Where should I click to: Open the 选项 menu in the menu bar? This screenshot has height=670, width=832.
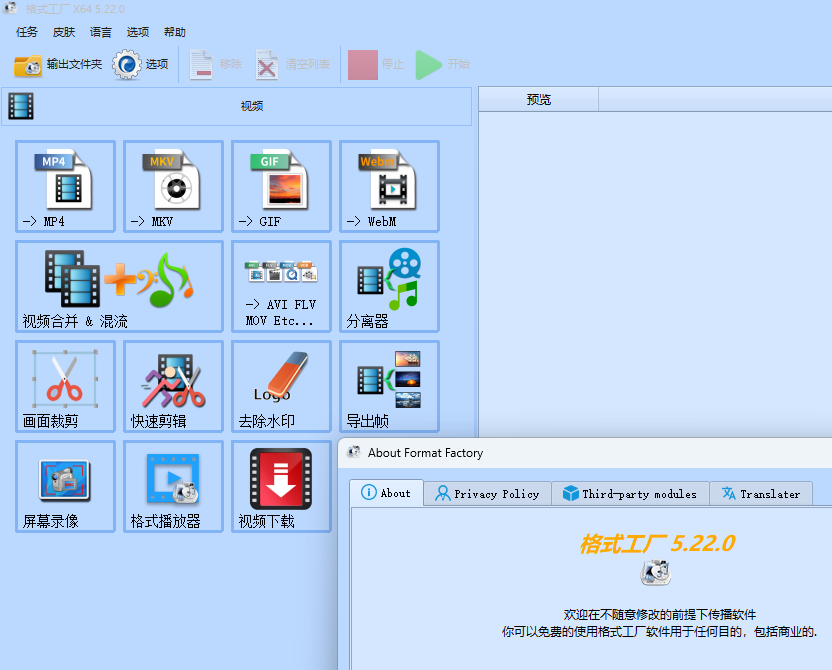coord(138,32)
